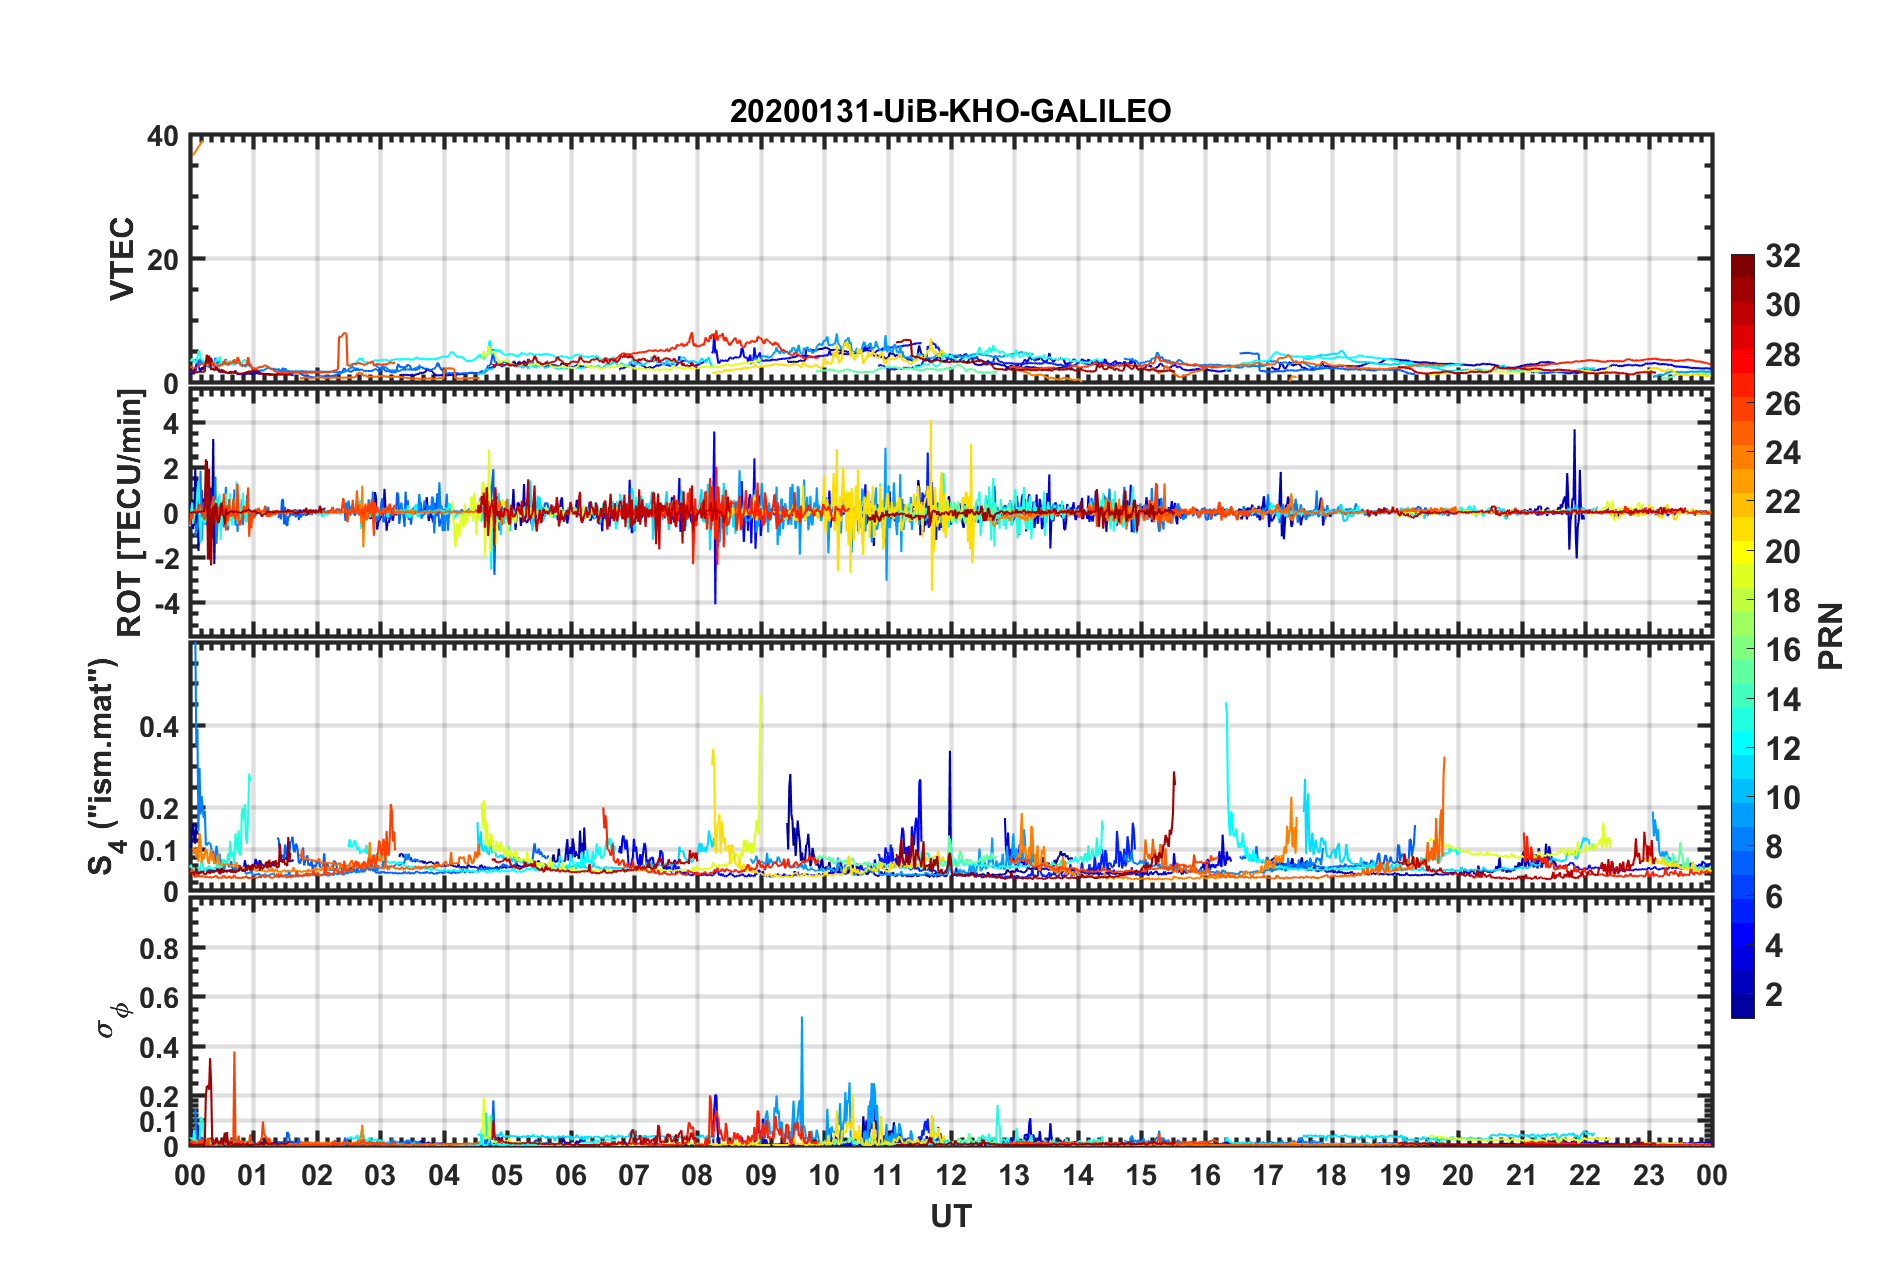This screenshot has height=1272, width=1902.
Task: Select the 06 hour label on the UT axis
Action: click(x=571, y=1175)
